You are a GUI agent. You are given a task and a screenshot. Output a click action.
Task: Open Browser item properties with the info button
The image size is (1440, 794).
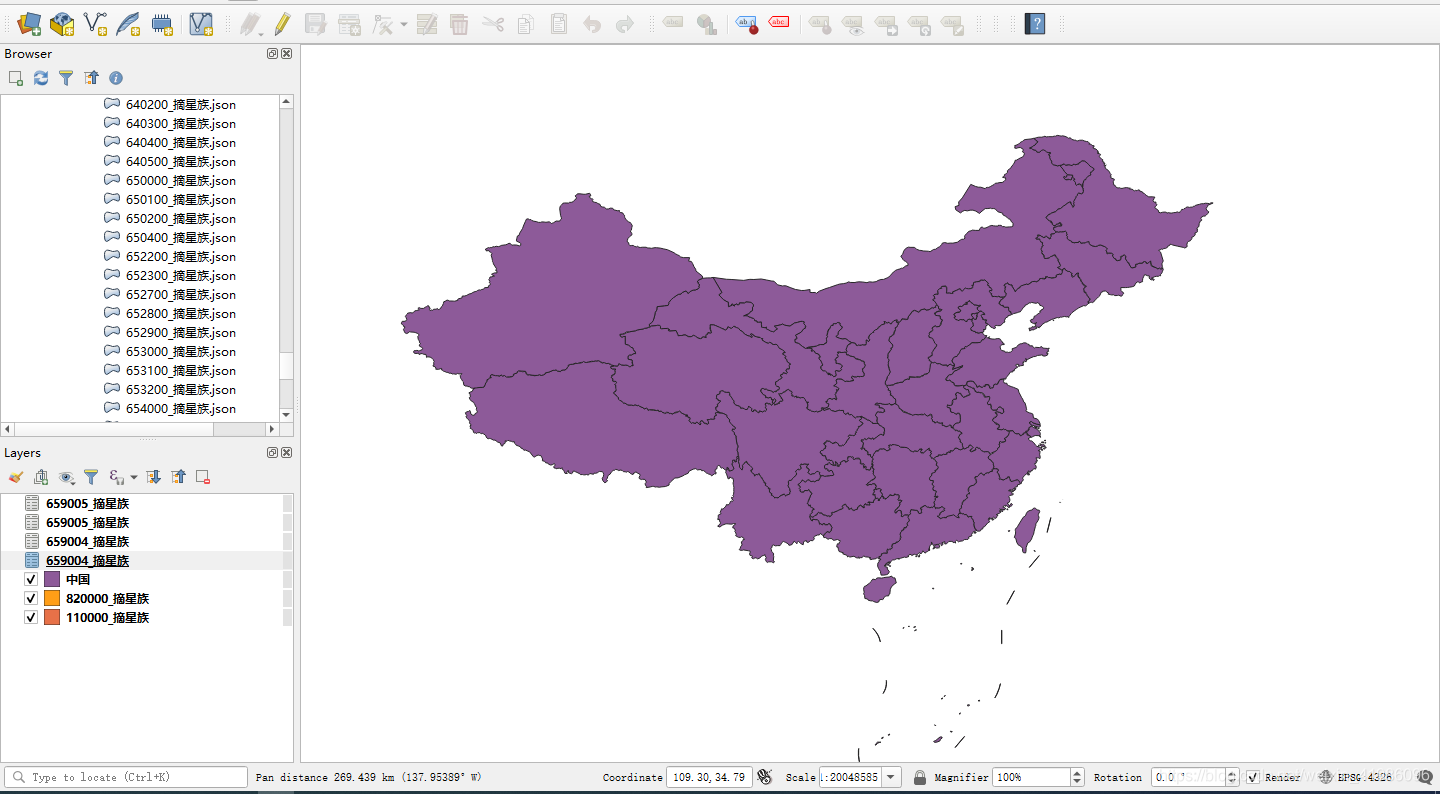pyautogui.click(x=116, y=78)
